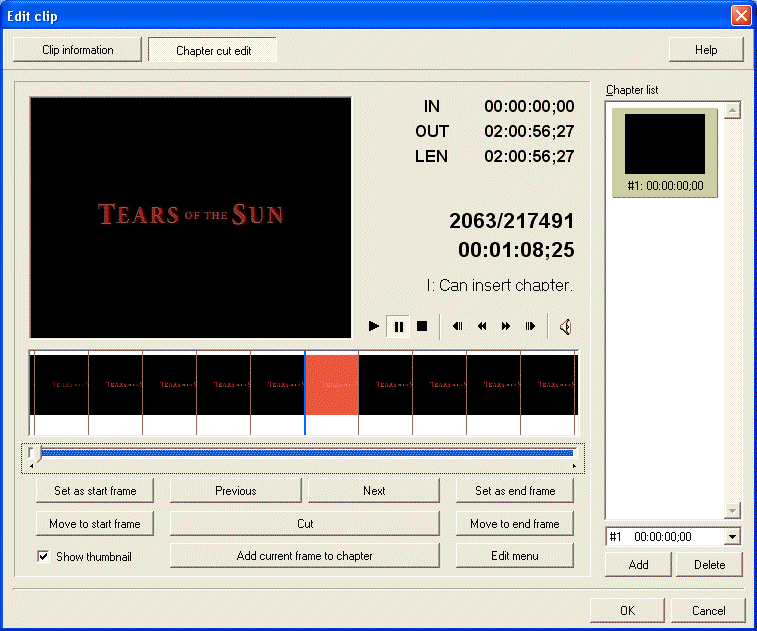The image size is (757, 631).
Task: Pause the video preview
Action: pyautogui.click(x=398, y=327)
